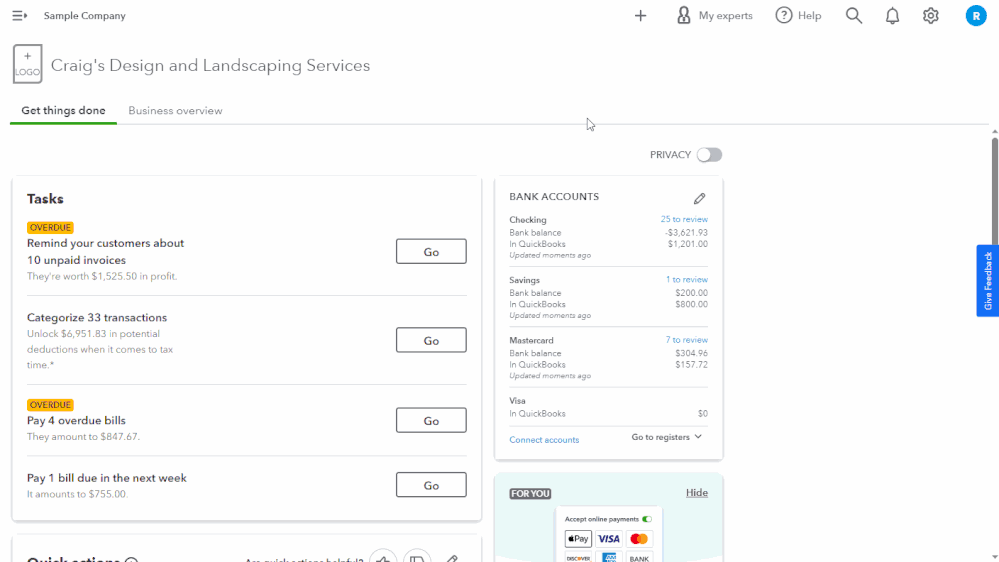Click Pay 4 overdue bills task text

coord(76,421)
